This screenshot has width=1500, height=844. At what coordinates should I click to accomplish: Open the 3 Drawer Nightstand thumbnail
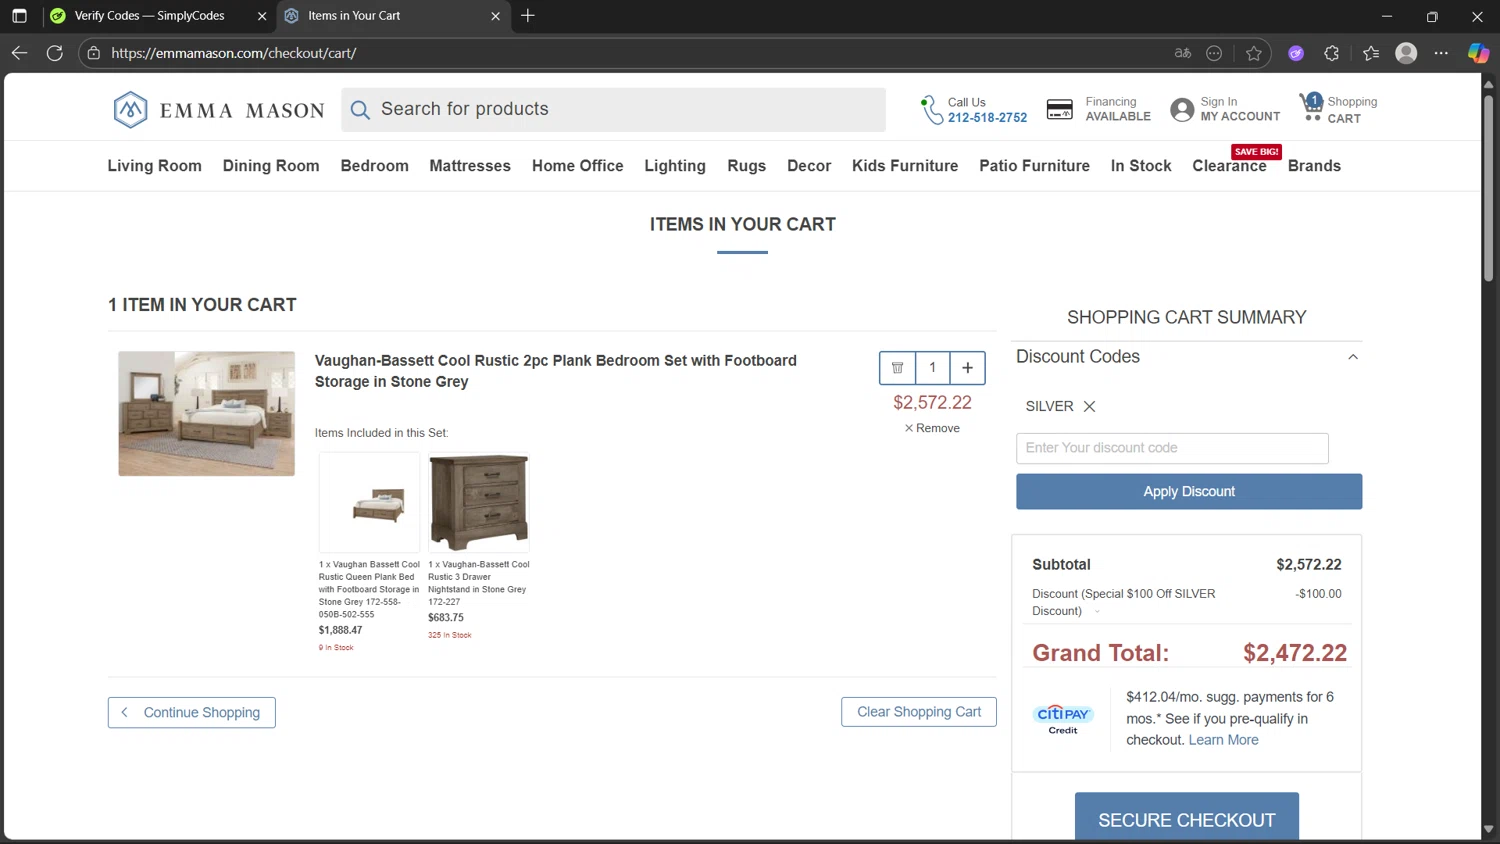tap(479, 502)
